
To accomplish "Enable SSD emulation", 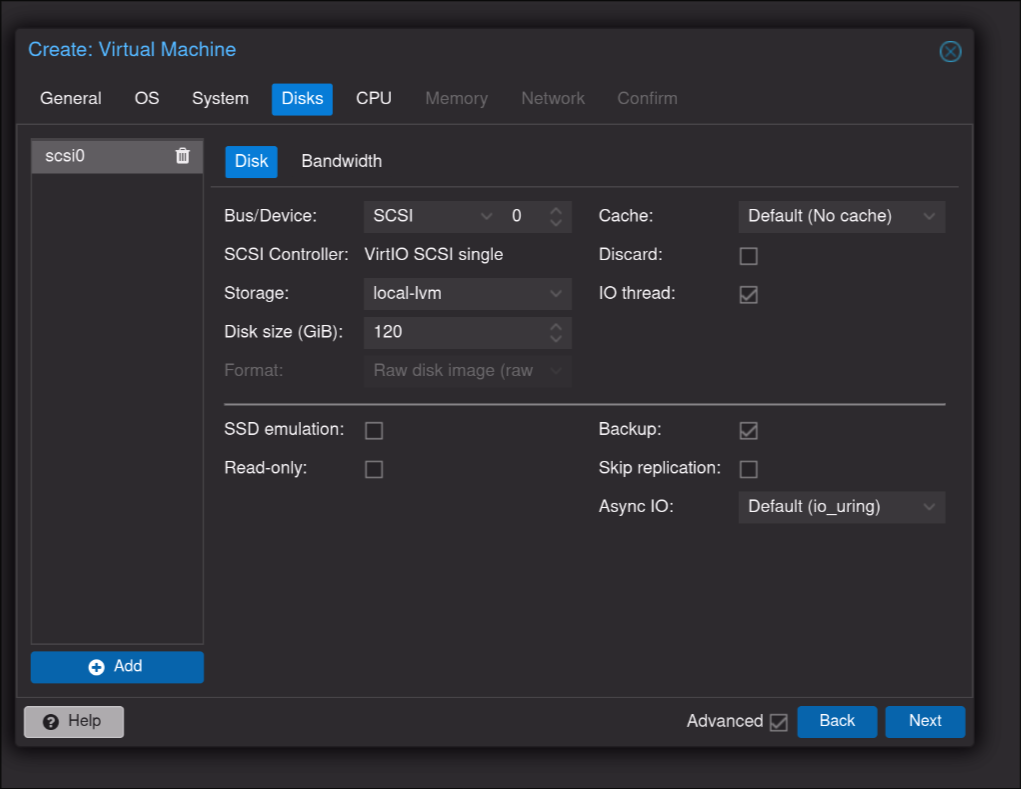I will (x=374, y=431).
